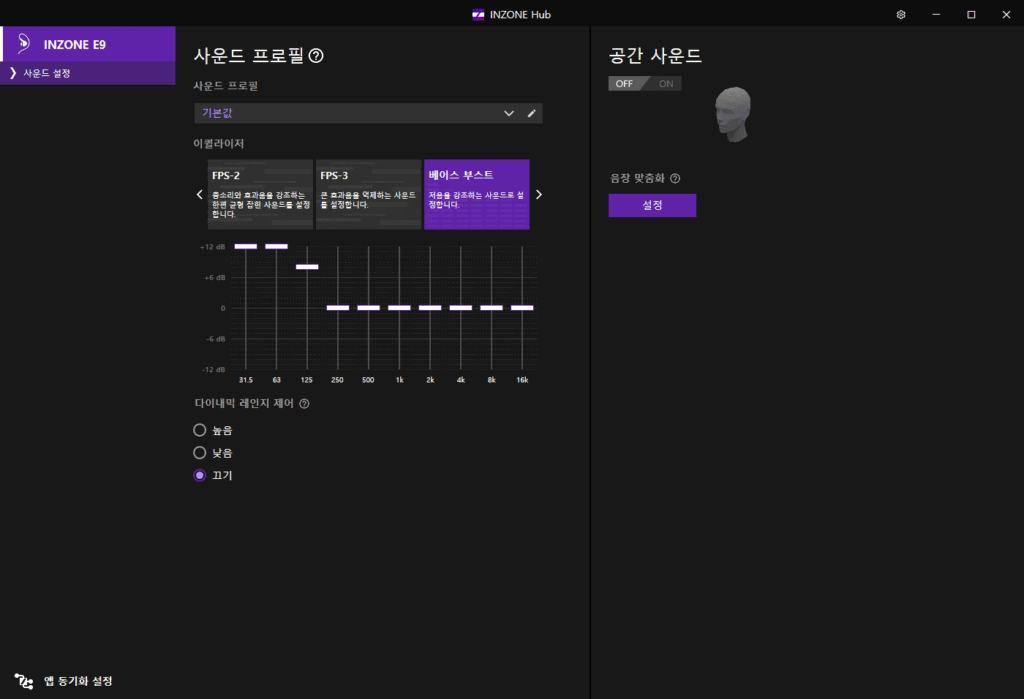Screen dimensions: 1024x699
Task: Click help icon next to 음장 맞춤화
Action: [x=675, y=179]
